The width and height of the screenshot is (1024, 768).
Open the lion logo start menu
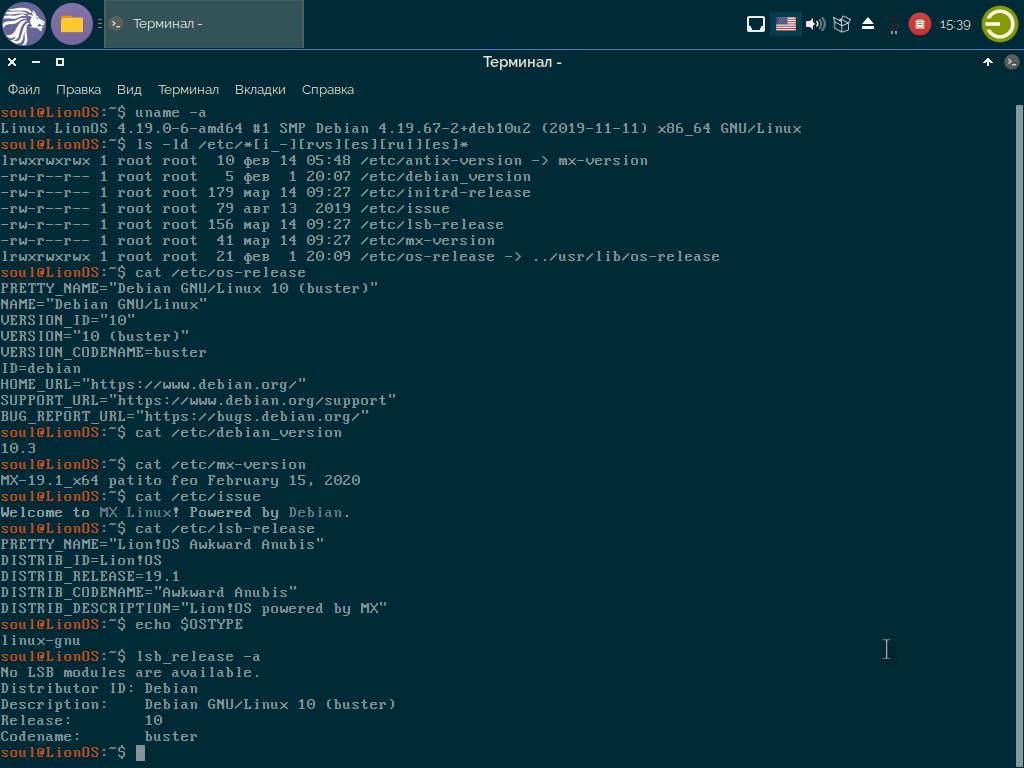[x=24, y=24]
